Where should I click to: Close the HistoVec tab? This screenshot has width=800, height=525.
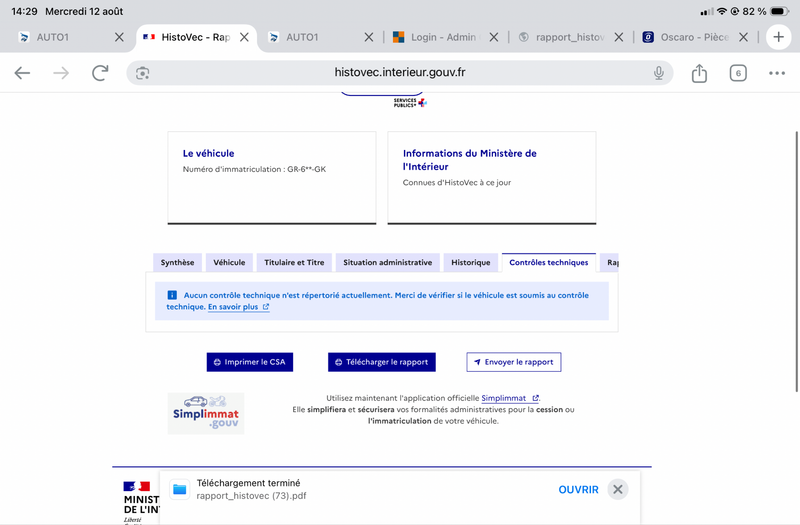[x=244, y=37]
